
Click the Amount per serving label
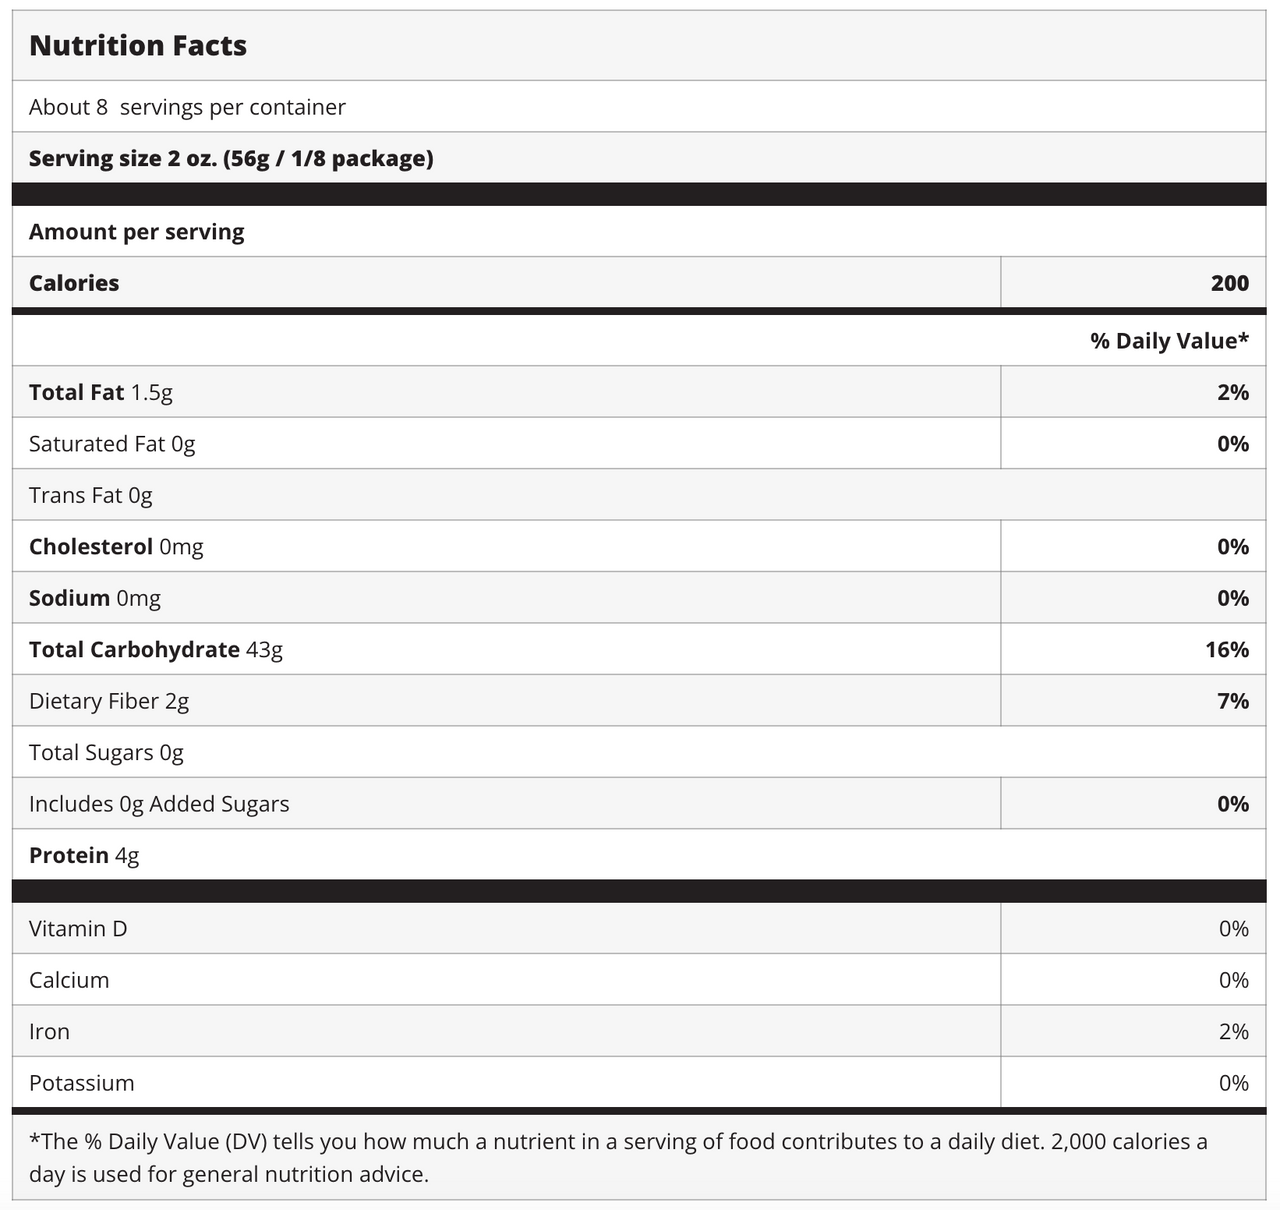coord(137,232)
